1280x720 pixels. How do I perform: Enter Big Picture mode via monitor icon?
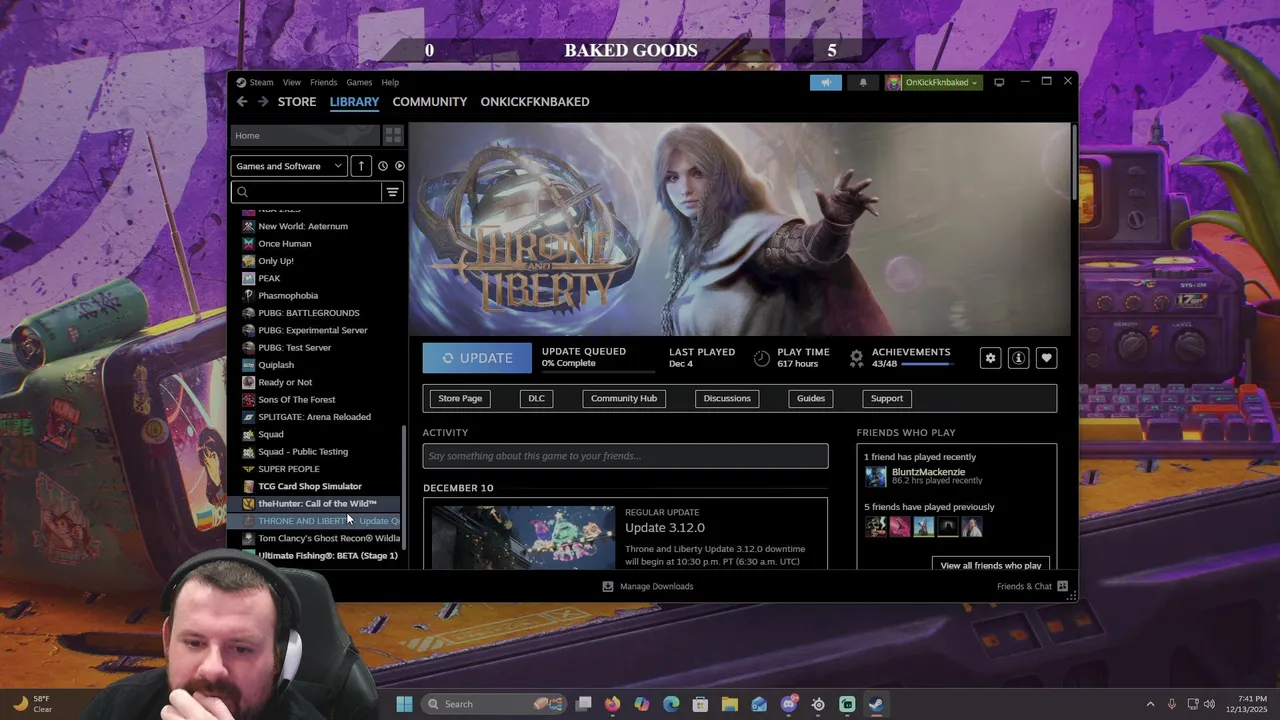999,82
